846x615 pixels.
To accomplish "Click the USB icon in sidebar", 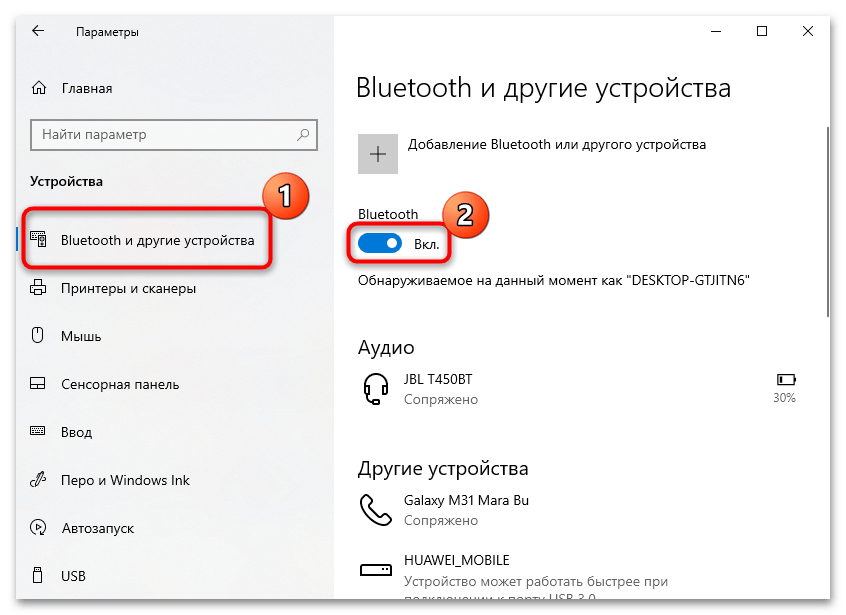I will [37, 575].
